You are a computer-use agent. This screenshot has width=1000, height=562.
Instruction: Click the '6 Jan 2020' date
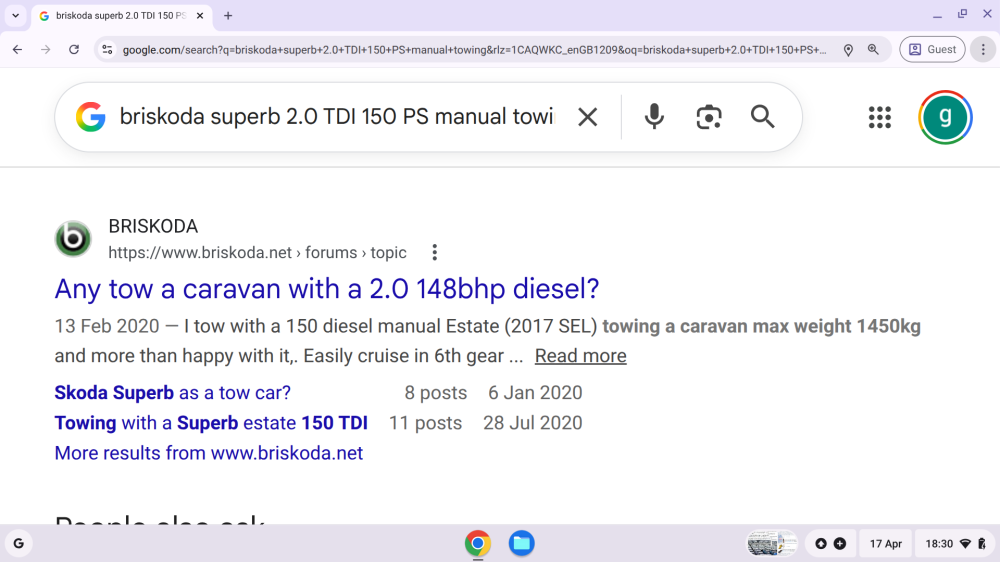(x=535, y=392)
